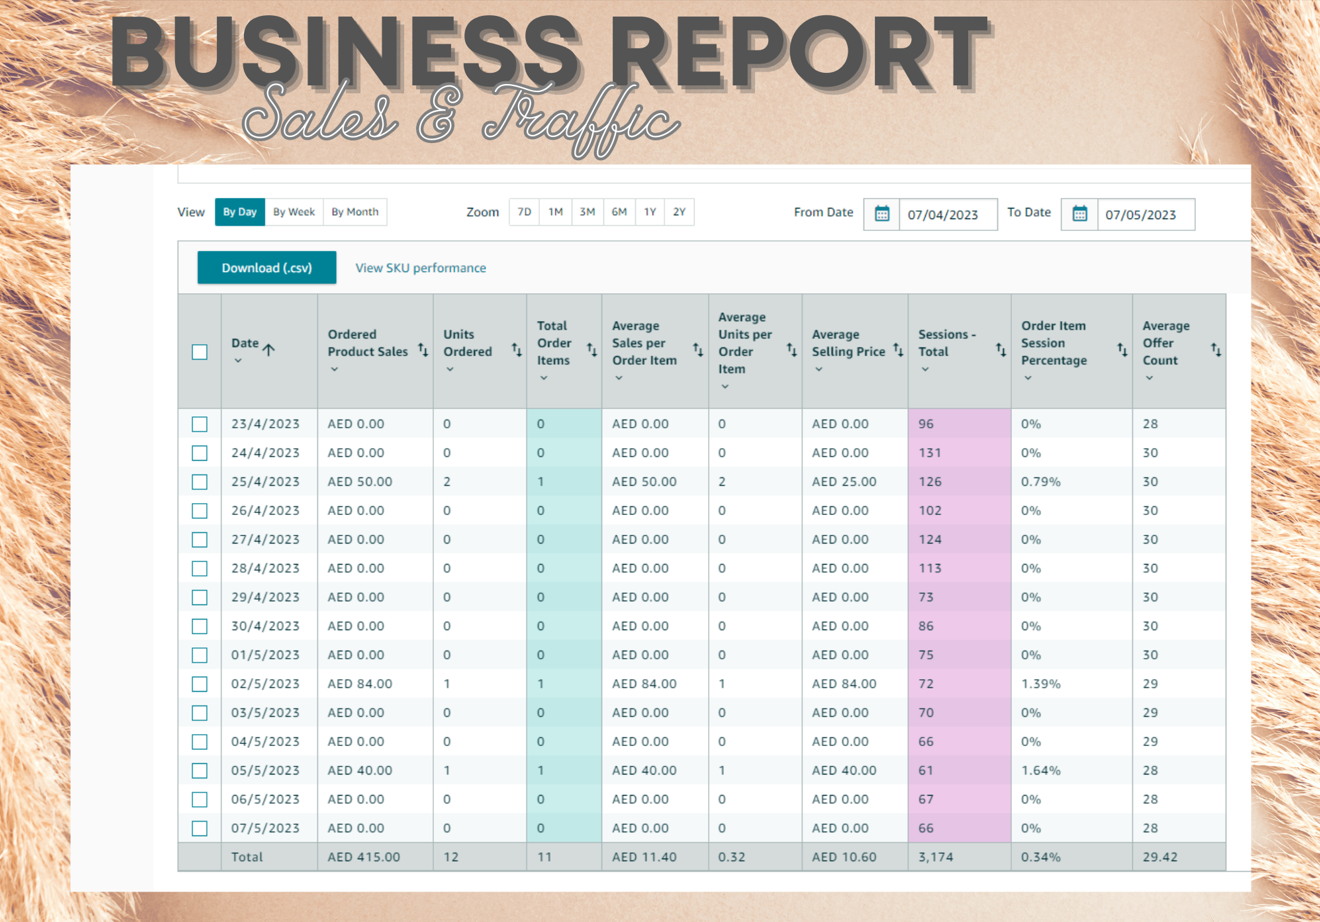Check the row for 05/5/2023
1320x922 pixels.
pos(200,771)
